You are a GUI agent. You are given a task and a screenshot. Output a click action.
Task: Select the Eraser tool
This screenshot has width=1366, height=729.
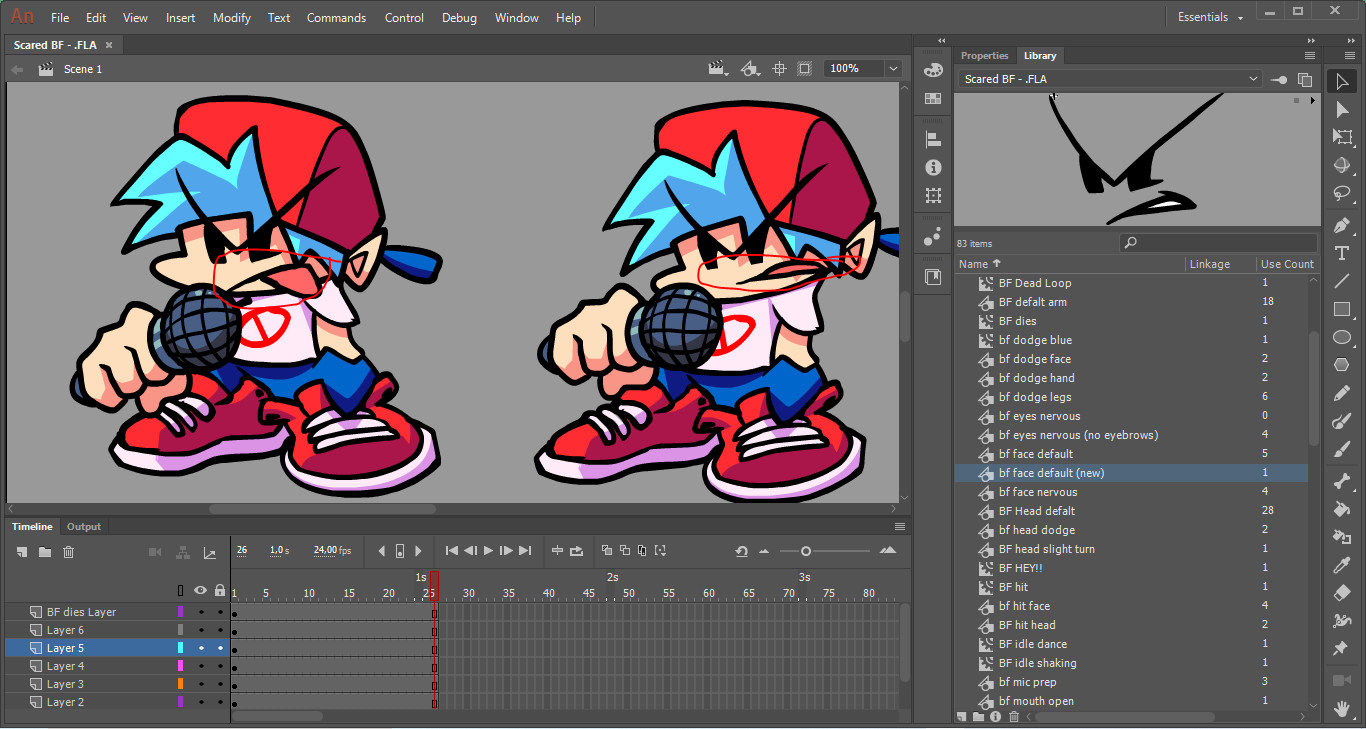pos(1342,593)
